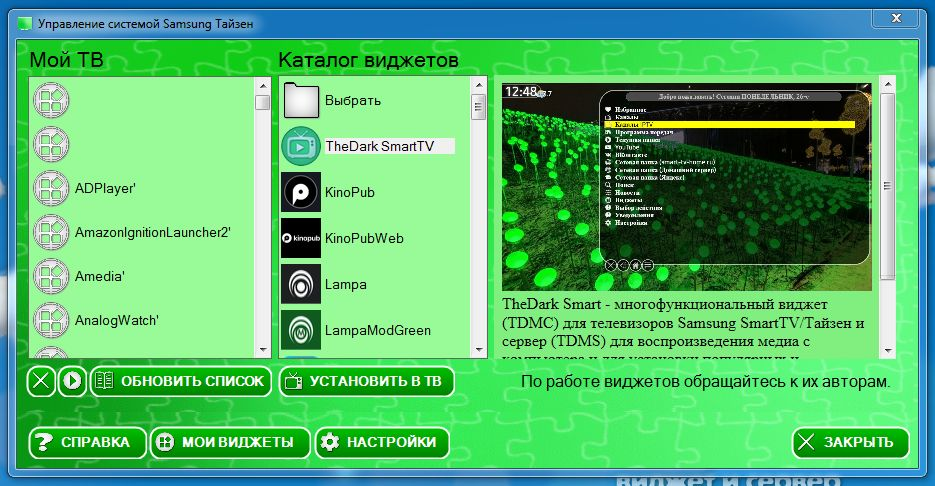Select the TheDark SmartTV icon
The image size is (935, 486).
[x=301, y=146]
